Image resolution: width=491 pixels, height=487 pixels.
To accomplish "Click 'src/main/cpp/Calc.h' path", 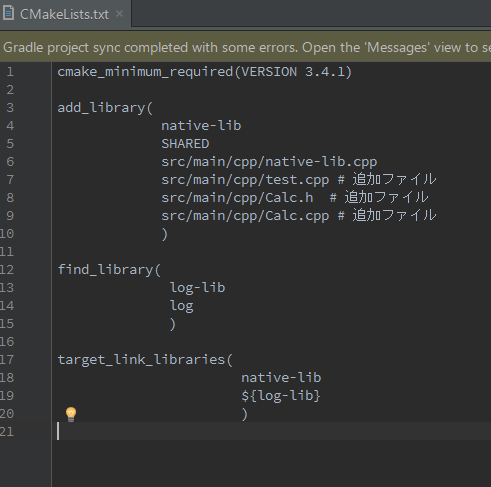I will tap(237, 198).
